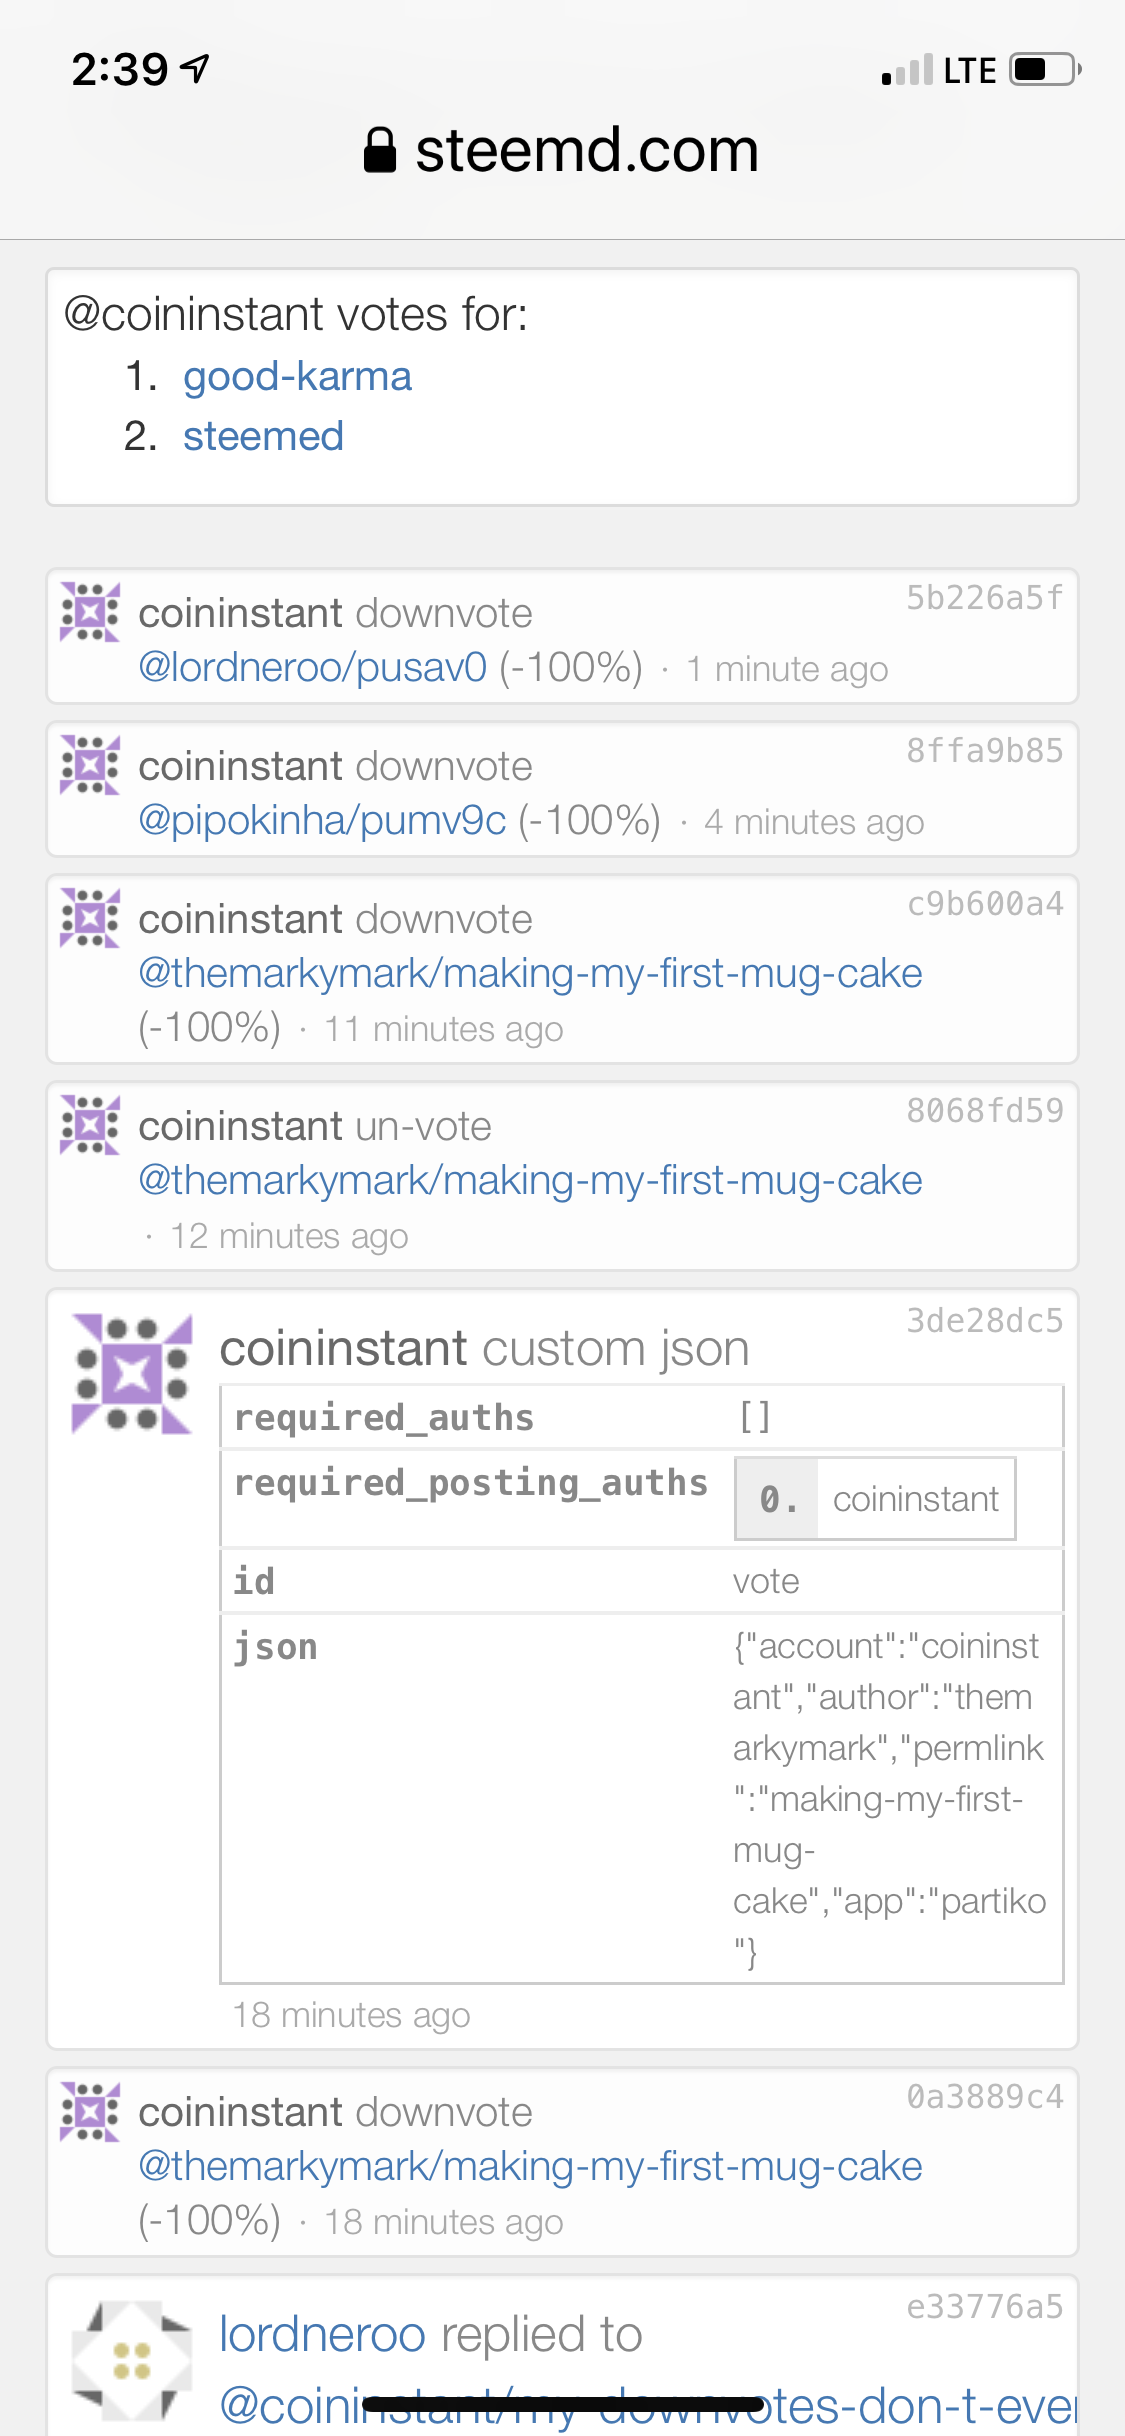1125x2436 pixels.
Task: Open transaction hash 3de28dc5
Action: click(984, 1320)
